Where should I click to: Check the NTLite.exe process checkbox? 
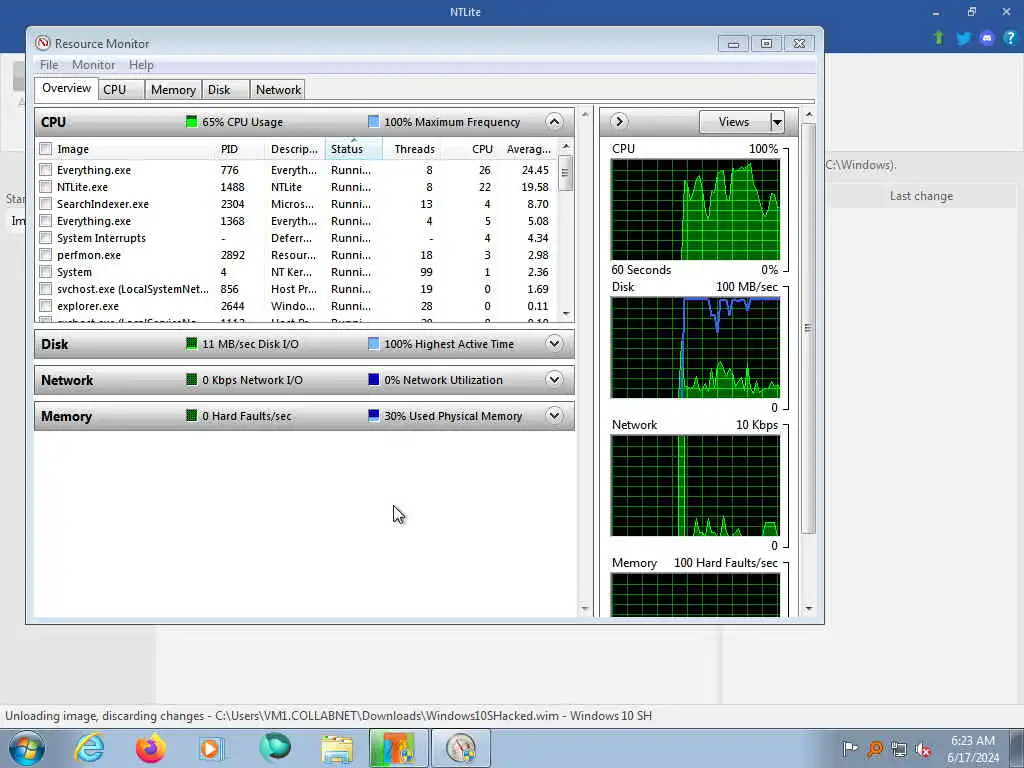pos(46,187)
